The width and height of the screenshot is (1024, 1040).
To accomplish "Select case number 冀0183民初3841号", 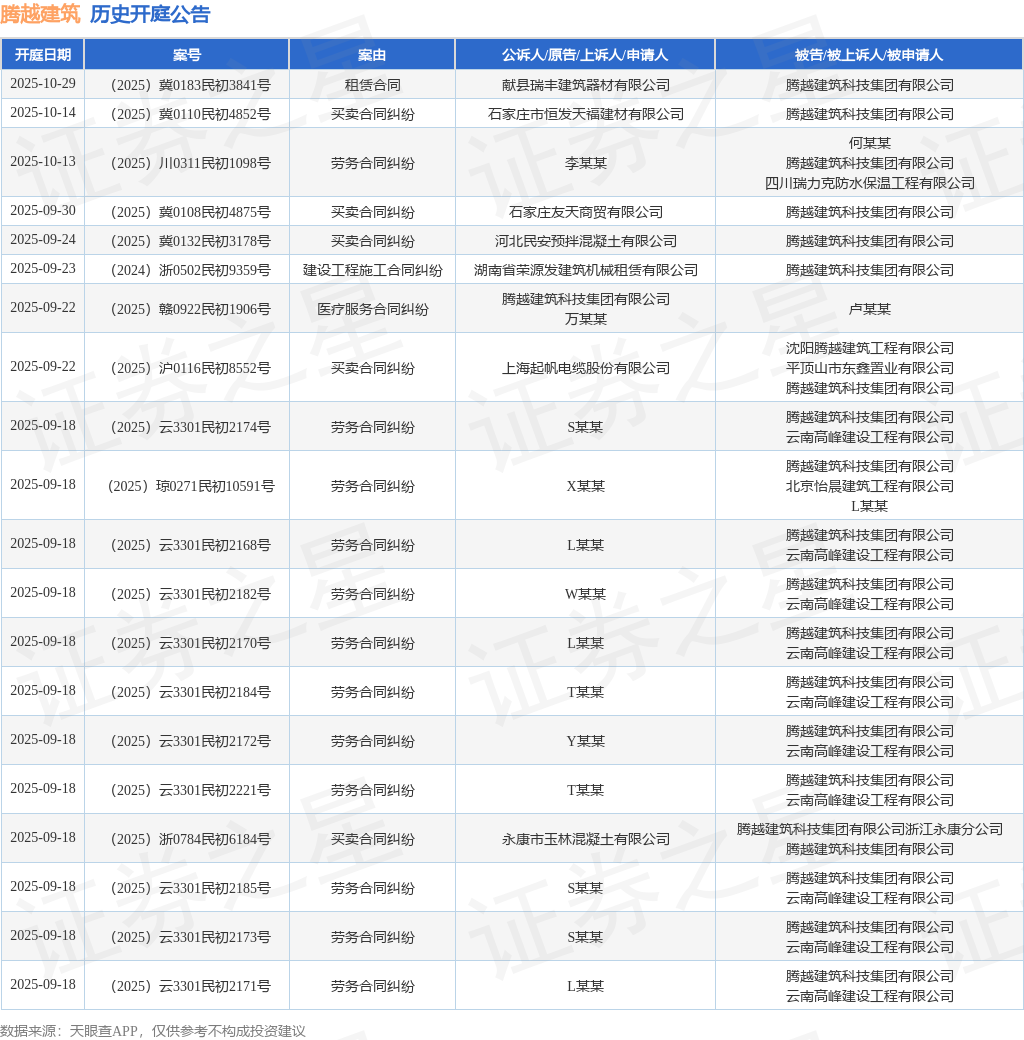I will coord(190,85).
